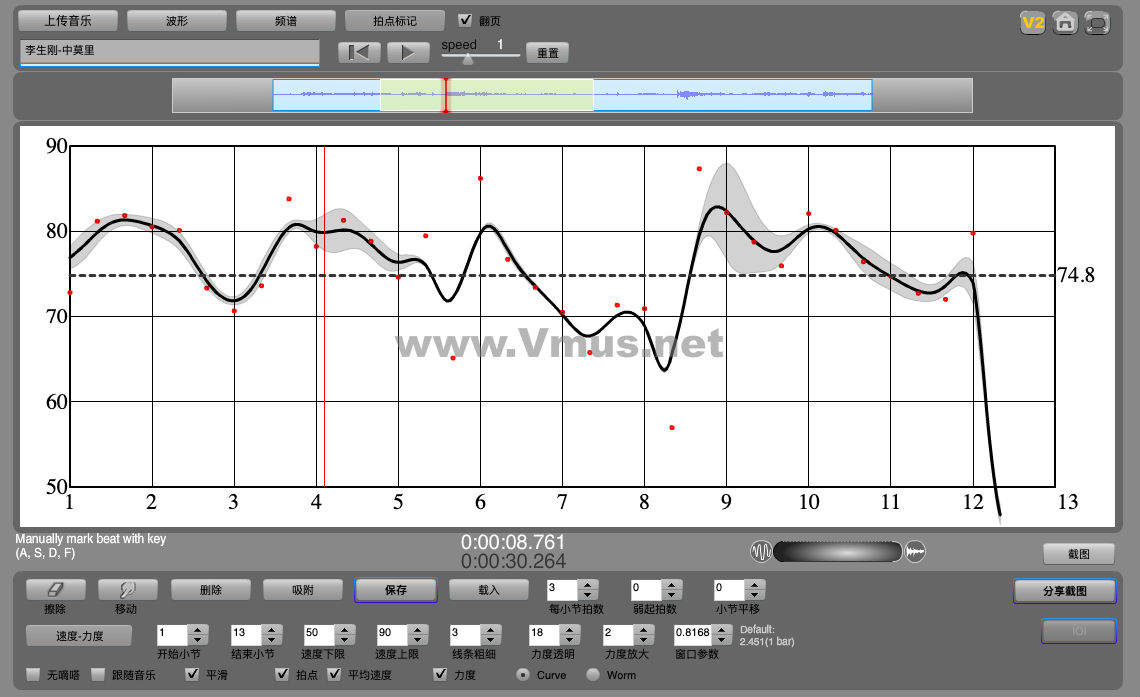The width and height of the screenshot is (1140, 697).
Task: Click the large waveform icon right of zoom bar
Action: pyautogui.click(x=915, y=552)
